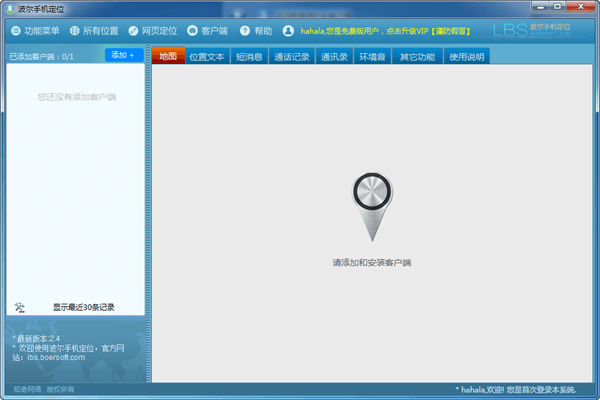The height and width of the screenshot is (400, 600).
Task: Open the 通讯录 tab
Action: pyautogui.click(x=334, y=57)
